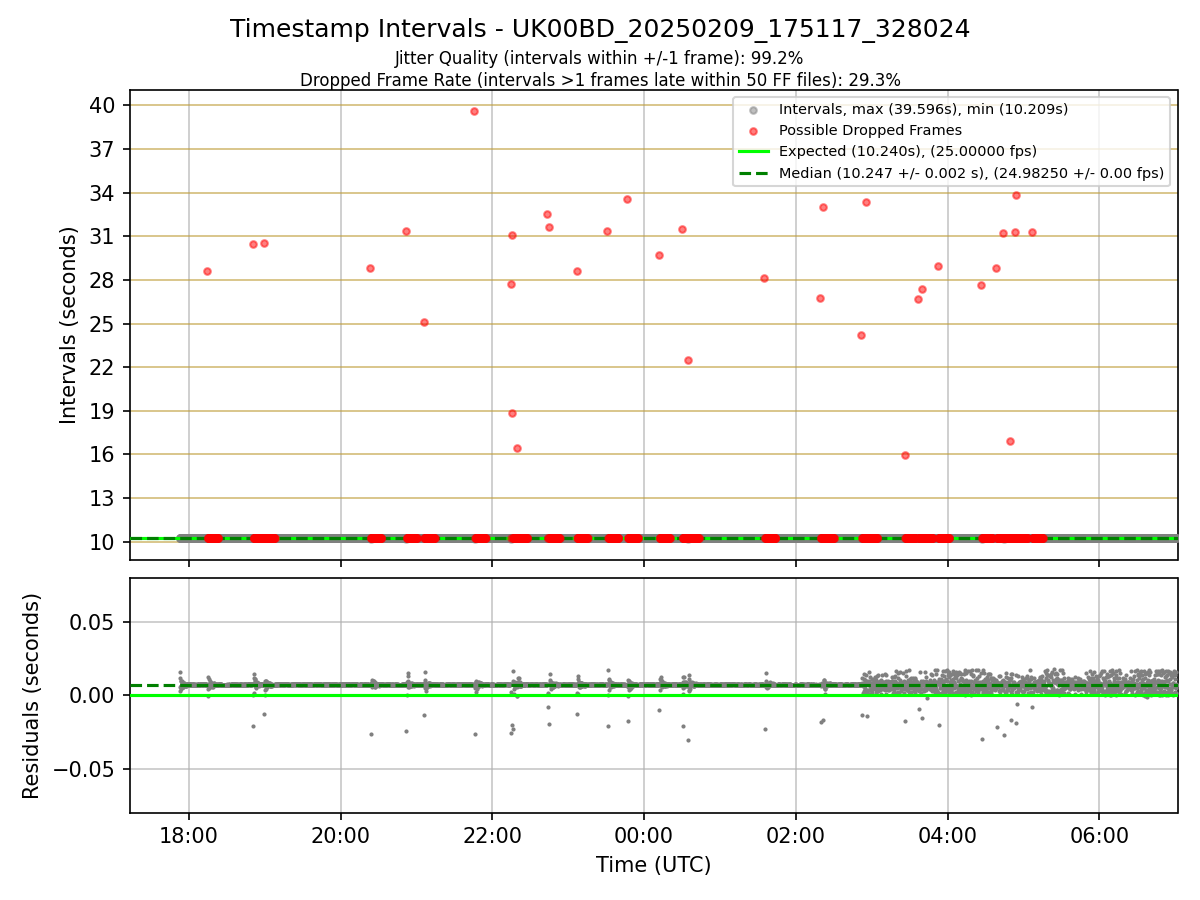Select the Jitter Quality 99.2% subtitle

599,59
